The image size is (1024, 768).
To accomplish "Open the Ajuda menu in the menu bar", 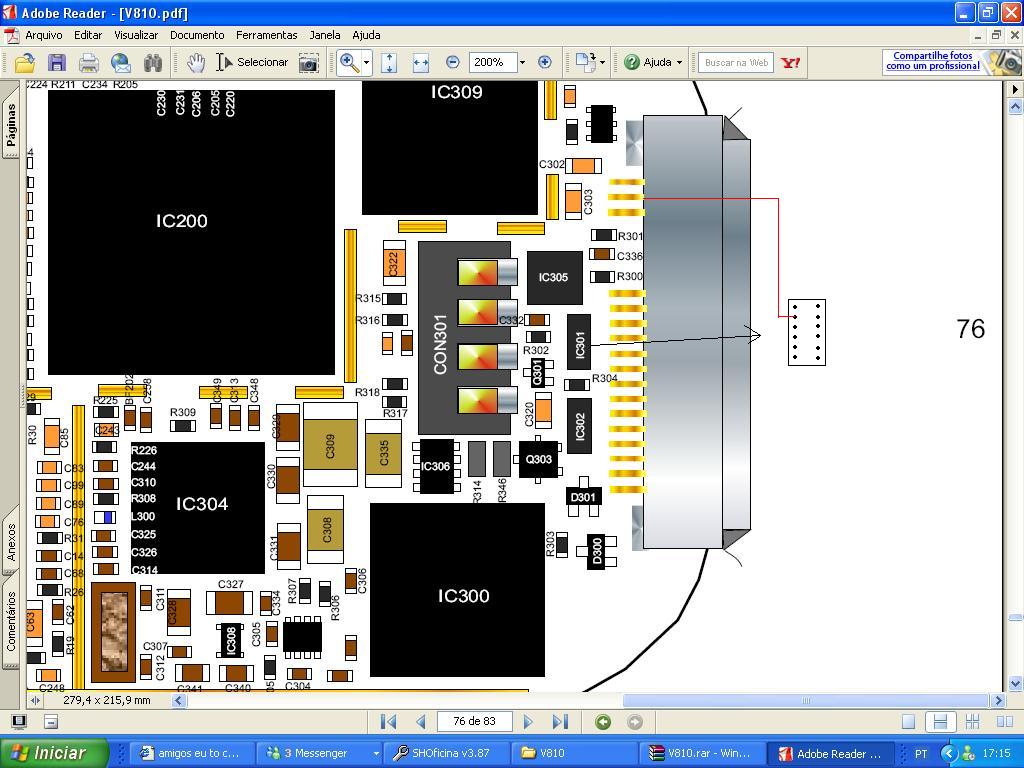I will click(x=366, y=35).
